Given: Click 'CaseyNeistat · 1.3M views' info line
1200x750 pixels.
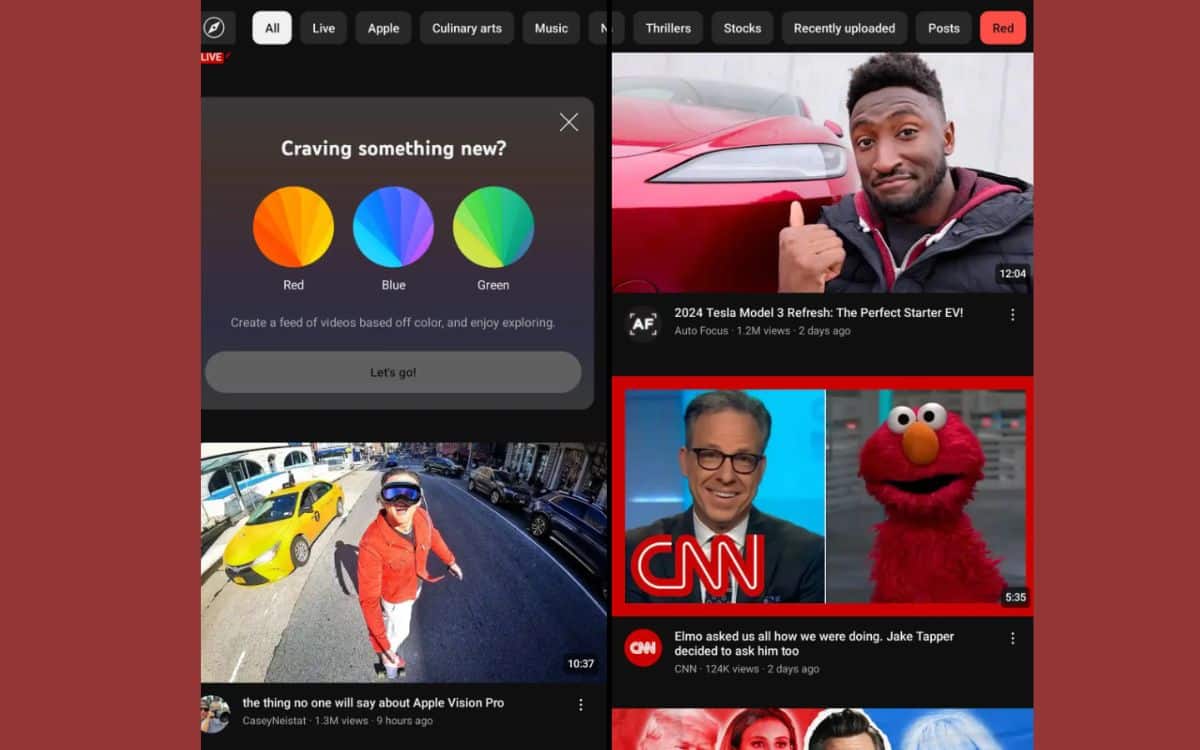Looking at the screenshot, I should pyautogui.click(x=337, y=721).
